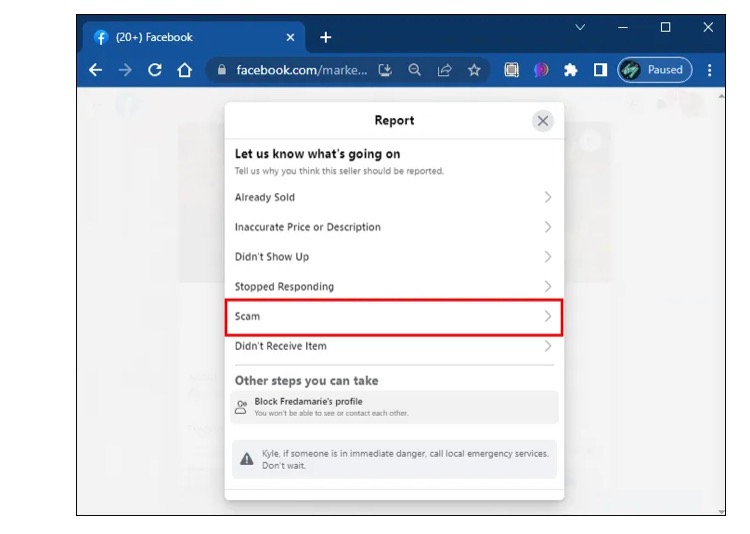The width and height of the screenshot is (750, 534).
Task: Click the browser back arrow
Action: click(96, 70)
